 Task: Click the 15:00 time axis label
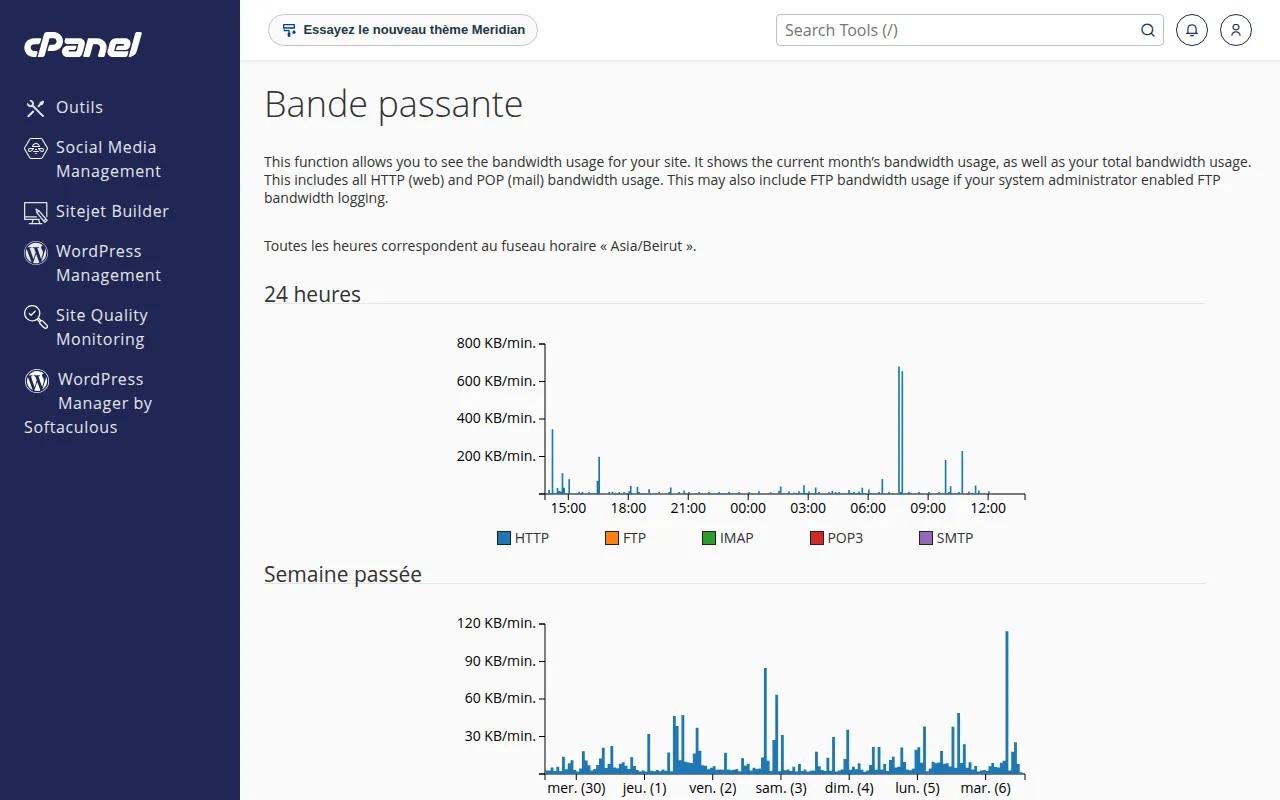568,508
